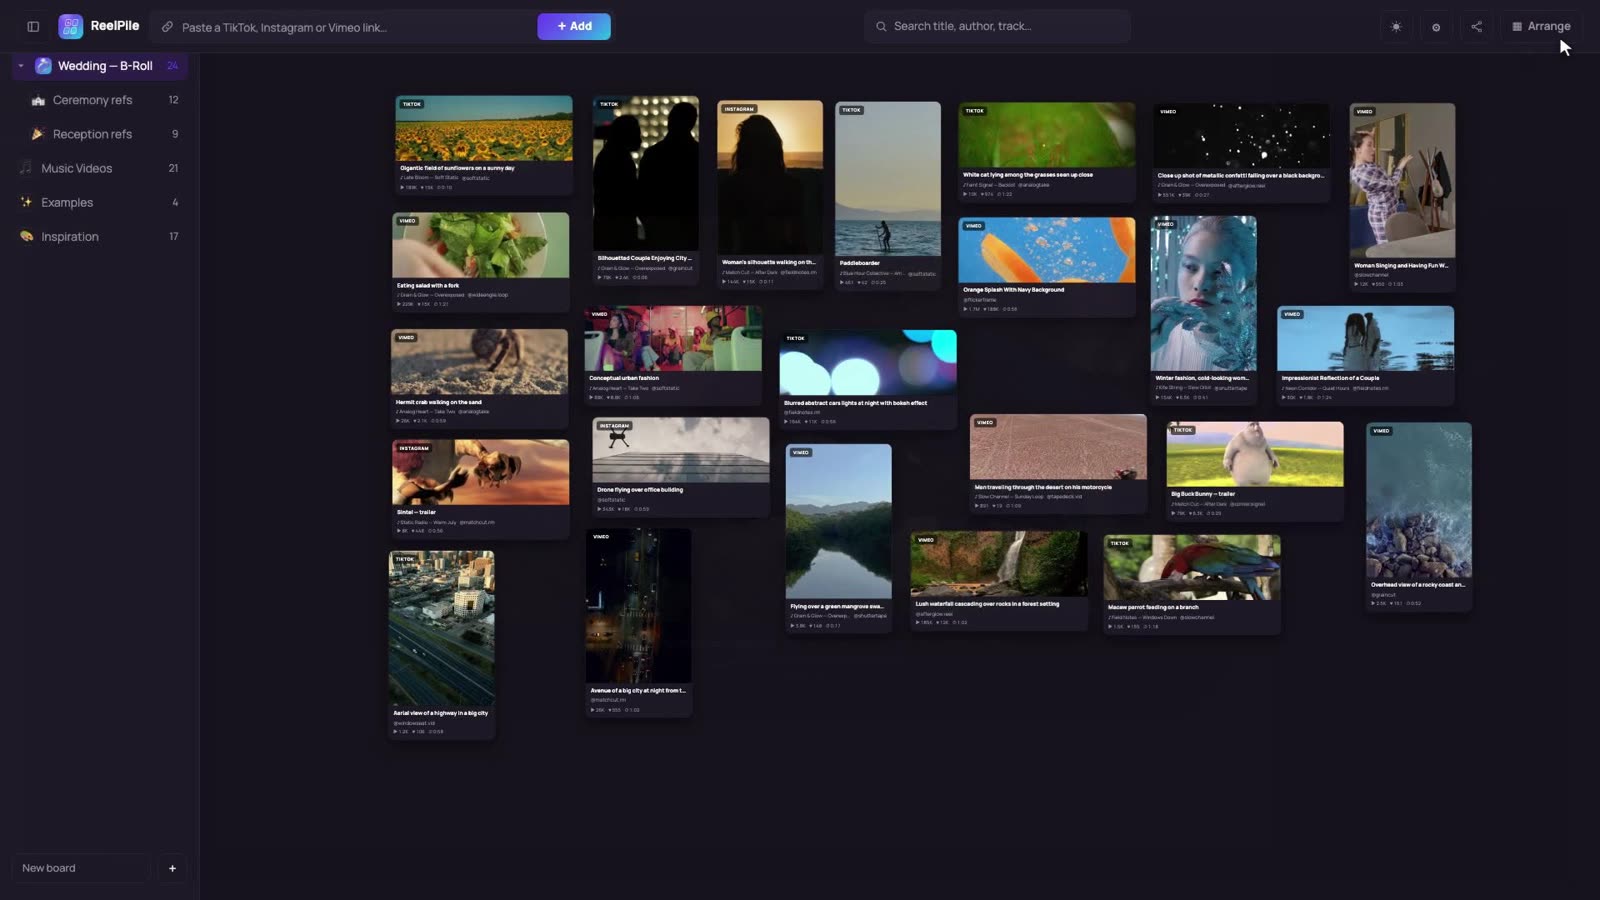1600x900 pixels.
Task: Open the Hermit crab walking on sand card
Action: click(479, 378)
